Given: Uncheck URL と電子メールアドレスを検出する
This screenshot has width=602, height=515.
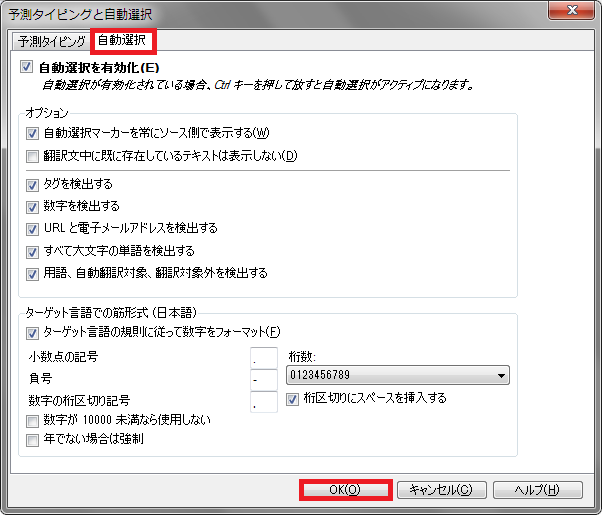Looking at the screenshot, I should (33, 228).
